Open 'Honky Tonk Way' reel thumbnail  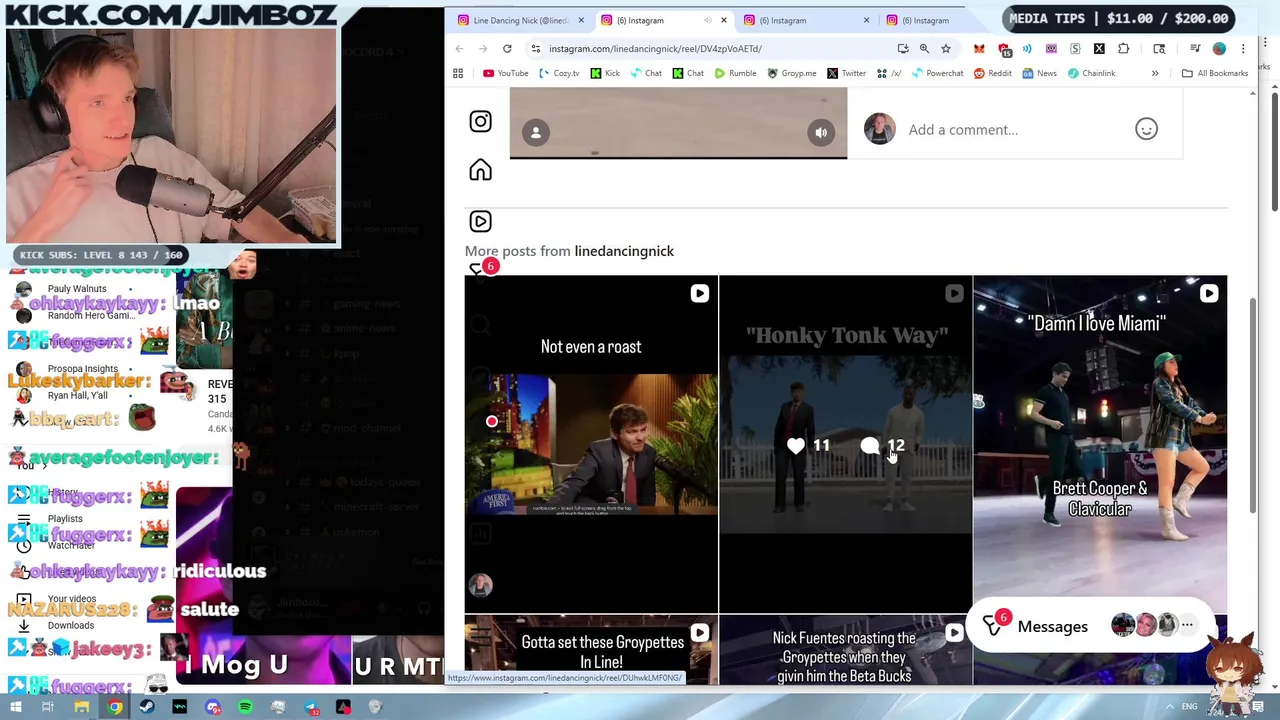pyautogui.click(x=845, y=444)
